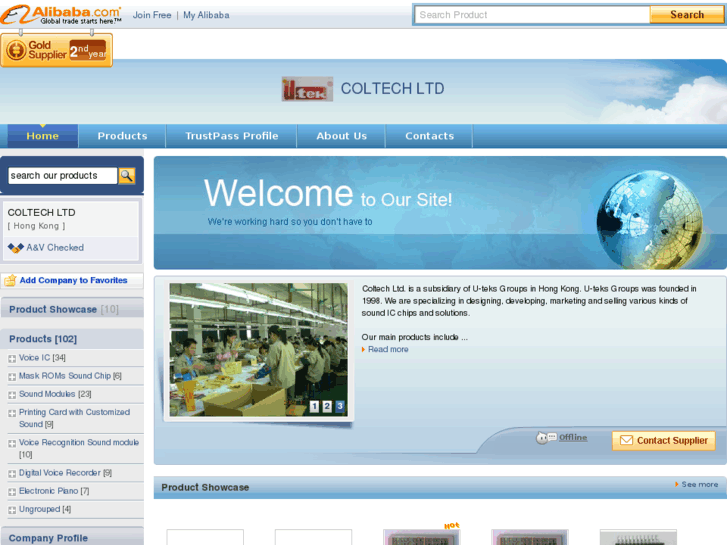Viewport: 727px width, 545px height.
Task: Open Voice IC [34] product list
Action: point(42,358)
